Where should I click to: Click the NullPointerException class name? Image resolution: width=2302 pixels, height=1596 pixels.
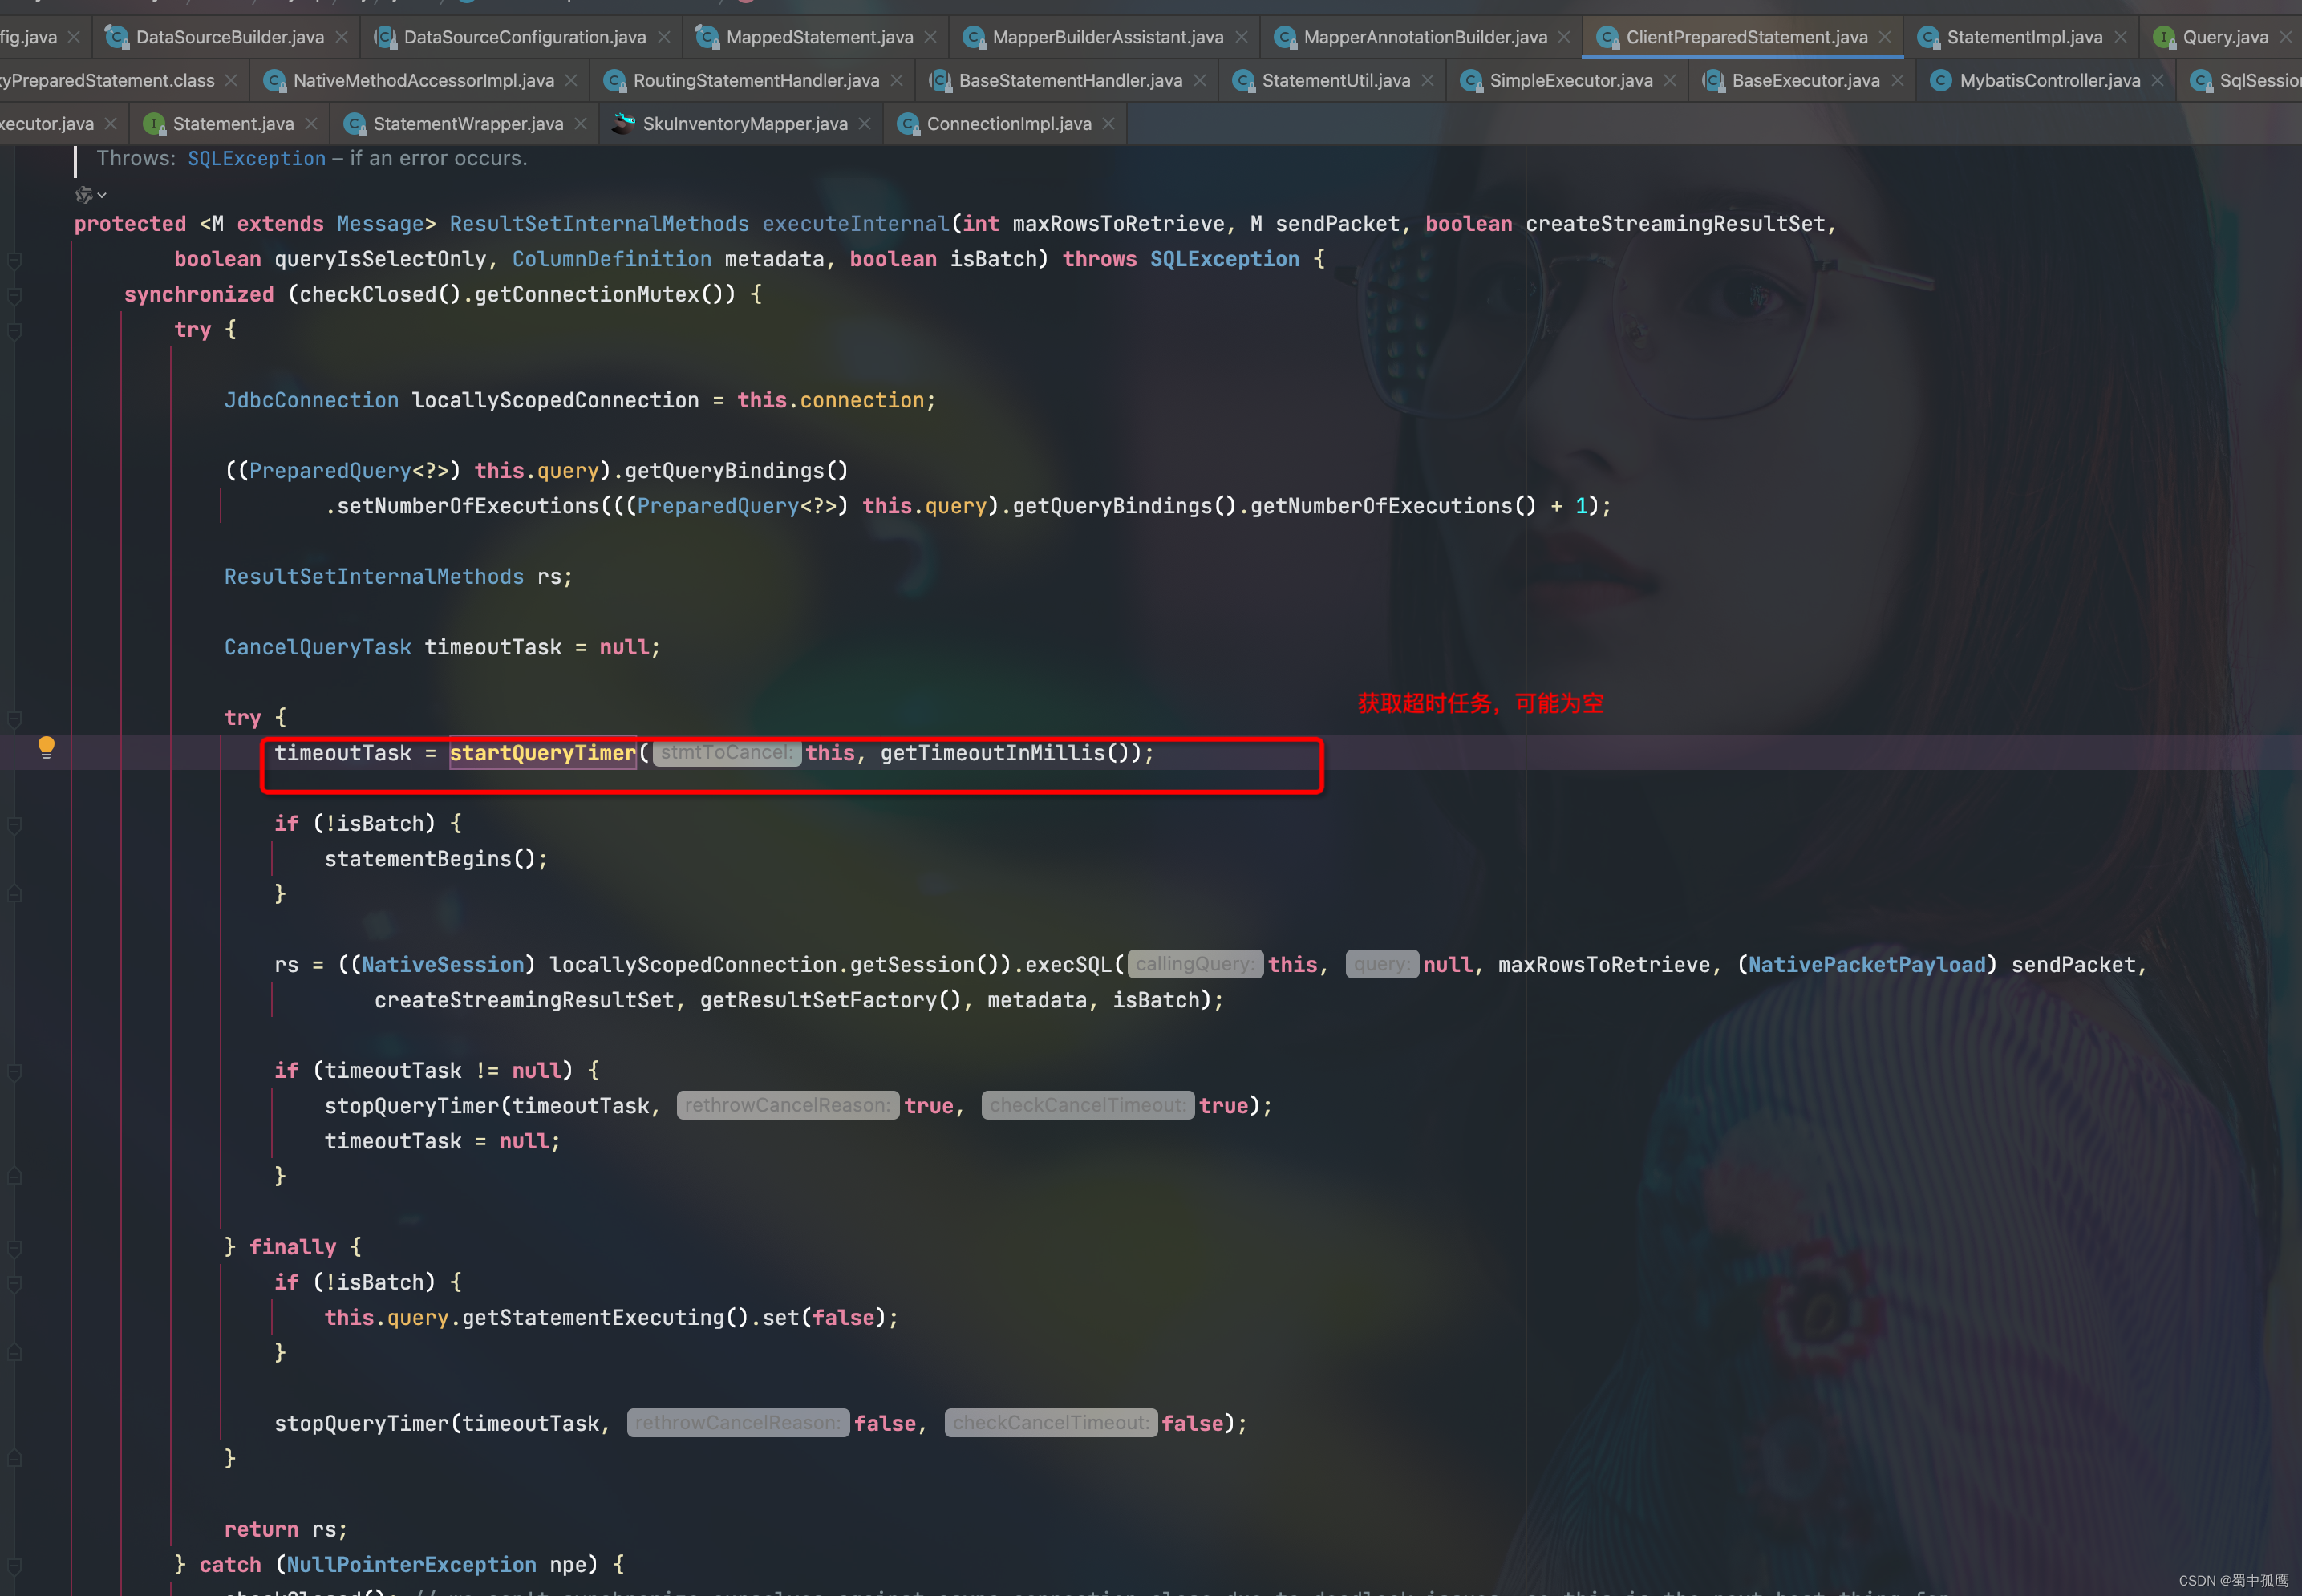[411, 1564]
